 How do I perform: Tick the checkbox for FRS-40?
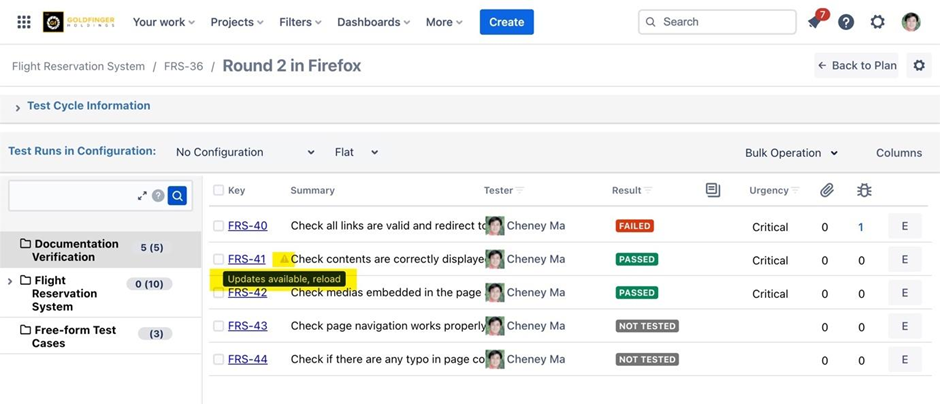pos(218,226)
